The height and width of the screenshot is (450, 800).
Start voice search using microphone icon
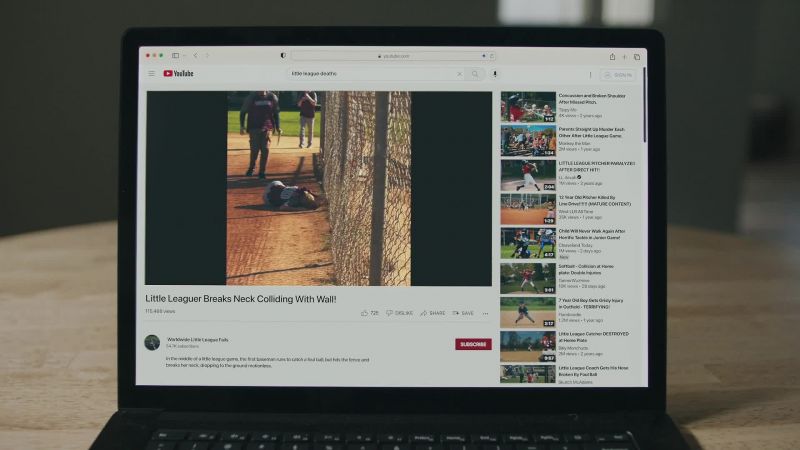pyautogui.click(x=494, y=74)
